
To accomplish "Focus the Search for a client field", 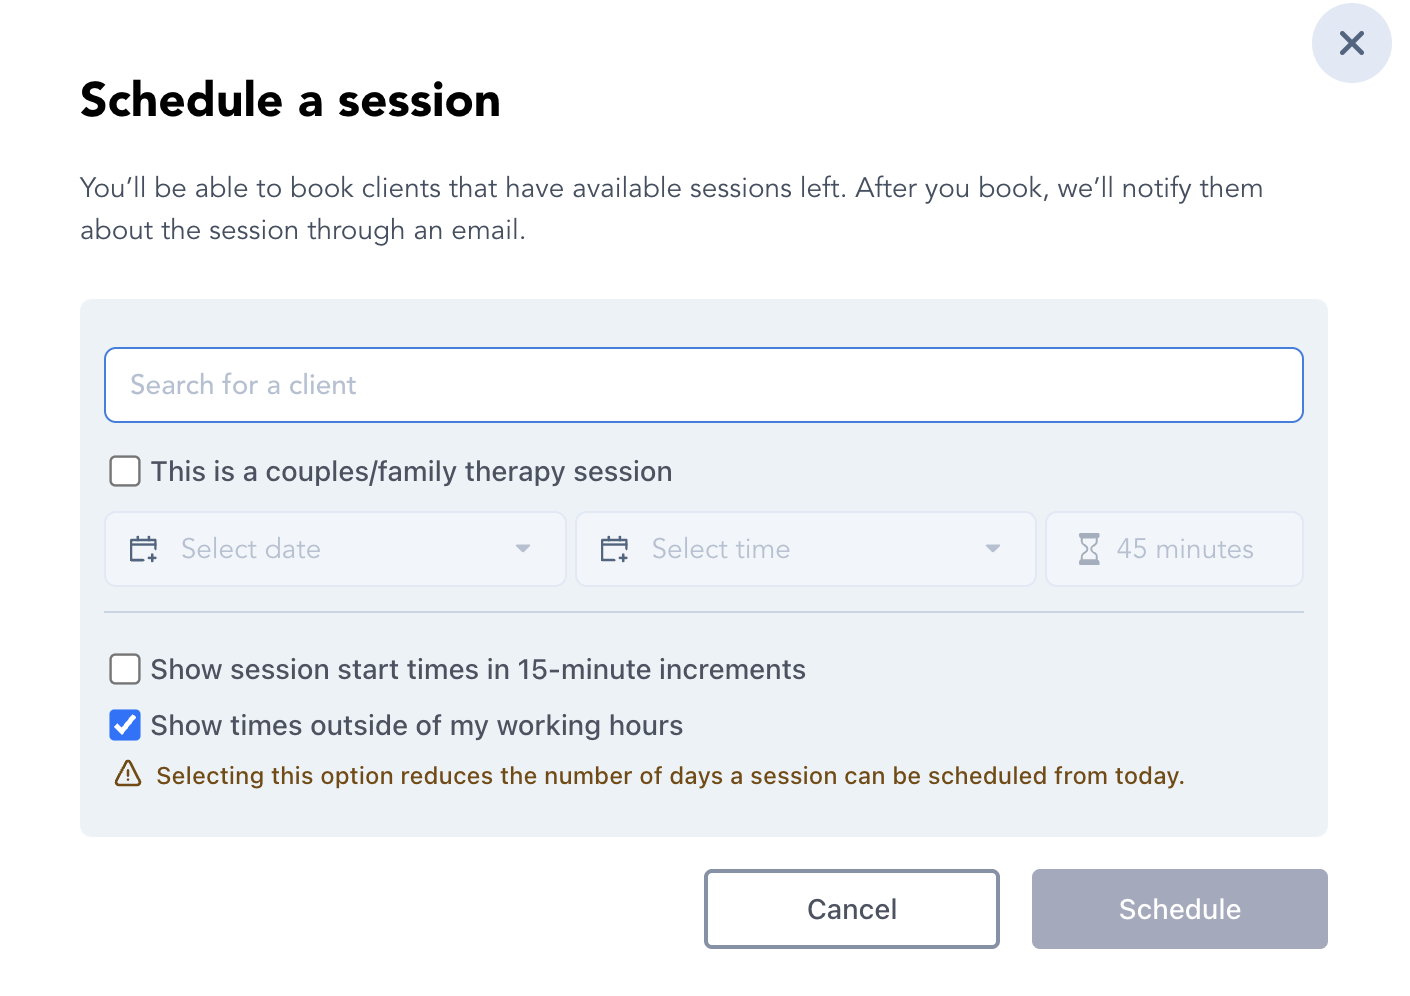I will tap(703, 385).
